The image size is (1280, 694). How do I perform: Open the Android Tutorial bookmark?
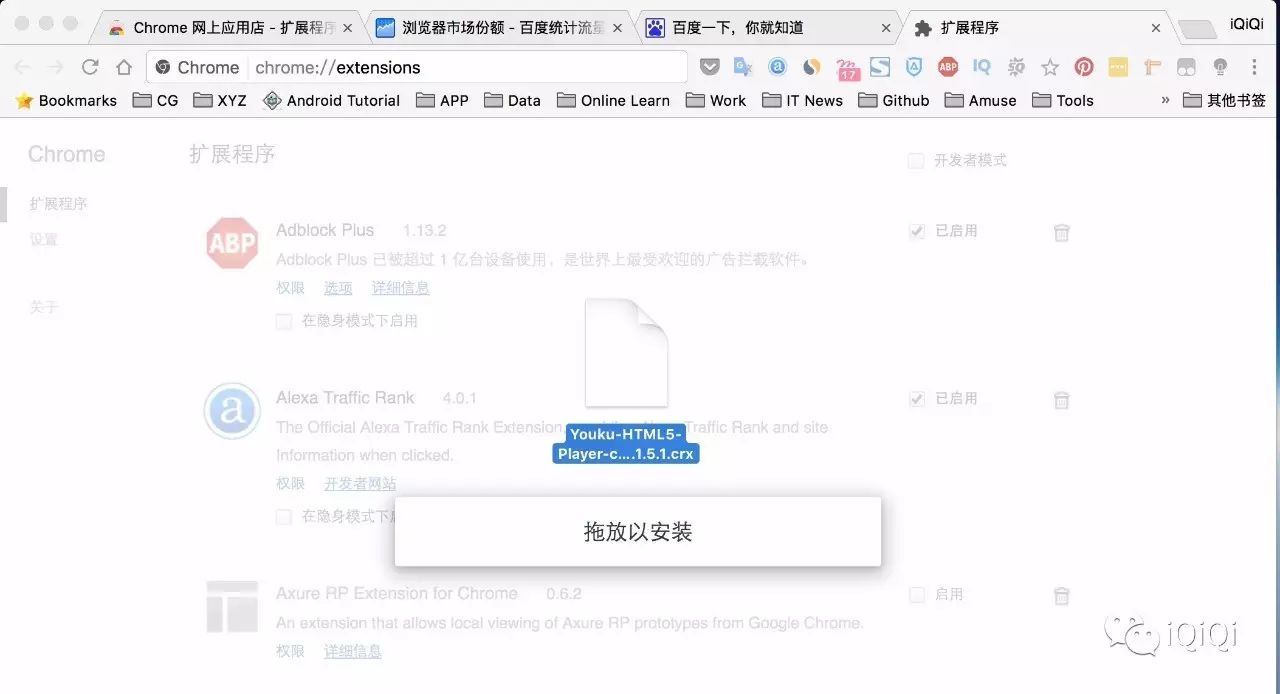[331, 100]
